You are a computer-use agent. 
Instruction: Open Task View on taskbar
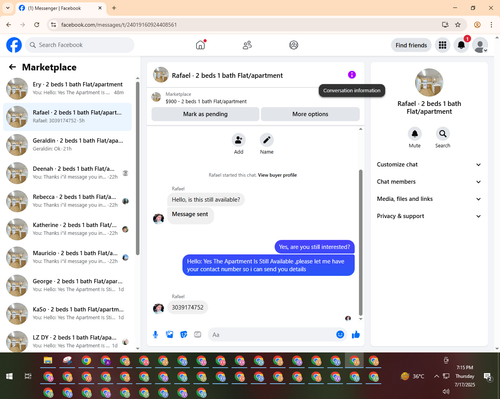pos(28,376)
